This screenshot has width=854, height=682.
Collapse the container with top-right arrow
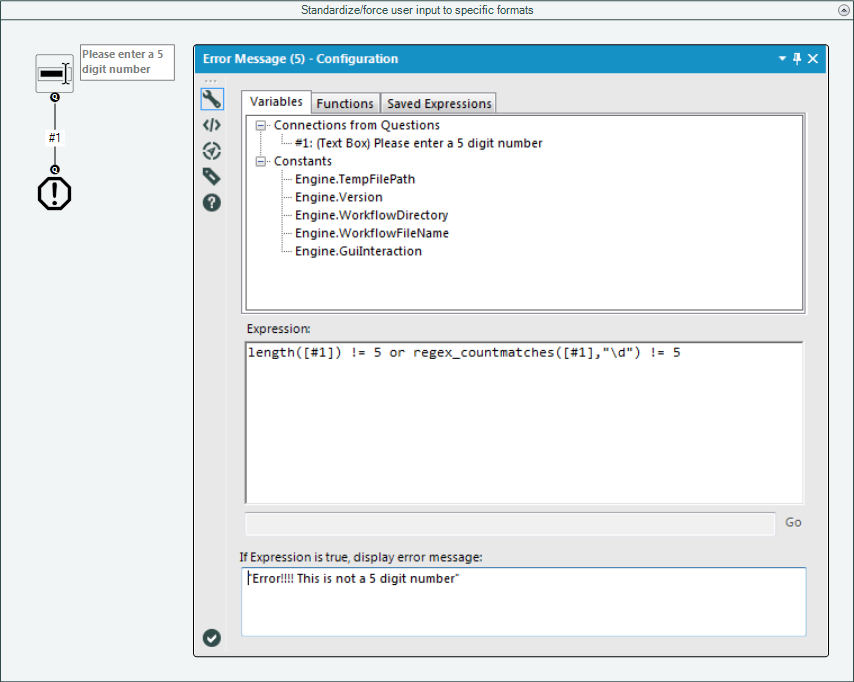pos(843,10)
